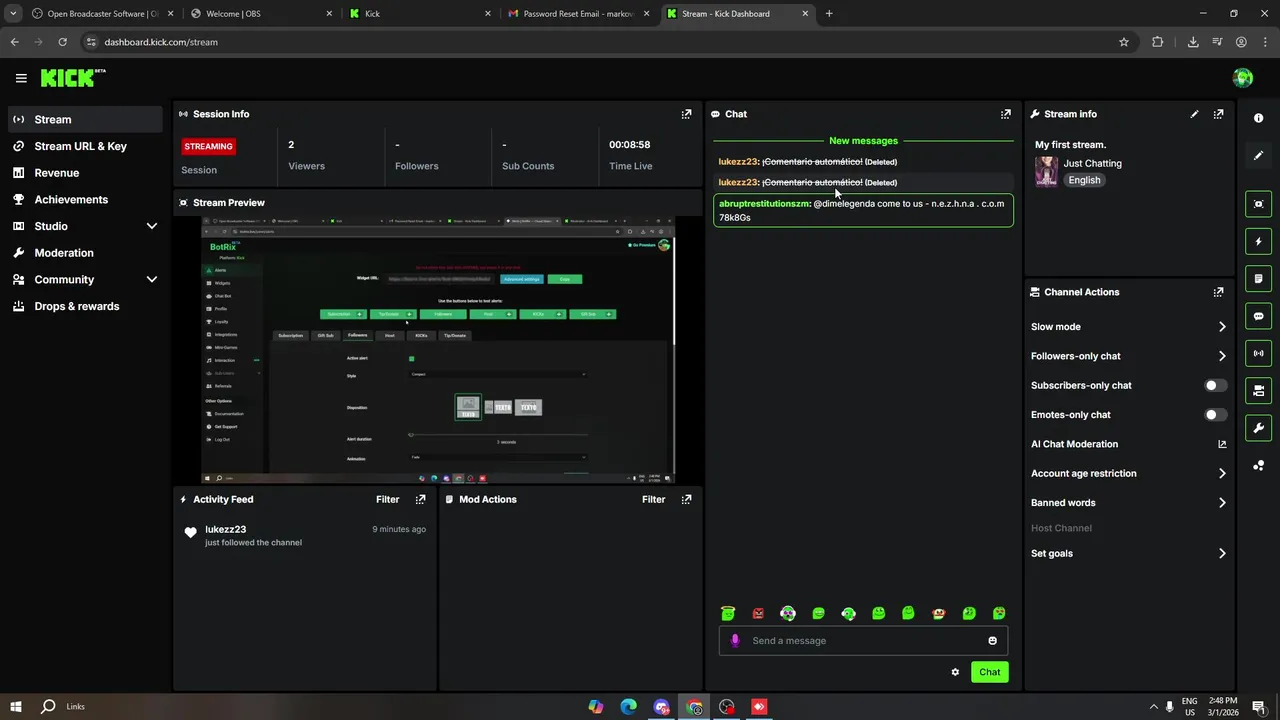The width and height of the screenshot is (1280, 720).
Task: Pop out the Activity Feed panel
Action: click(421, 499)
